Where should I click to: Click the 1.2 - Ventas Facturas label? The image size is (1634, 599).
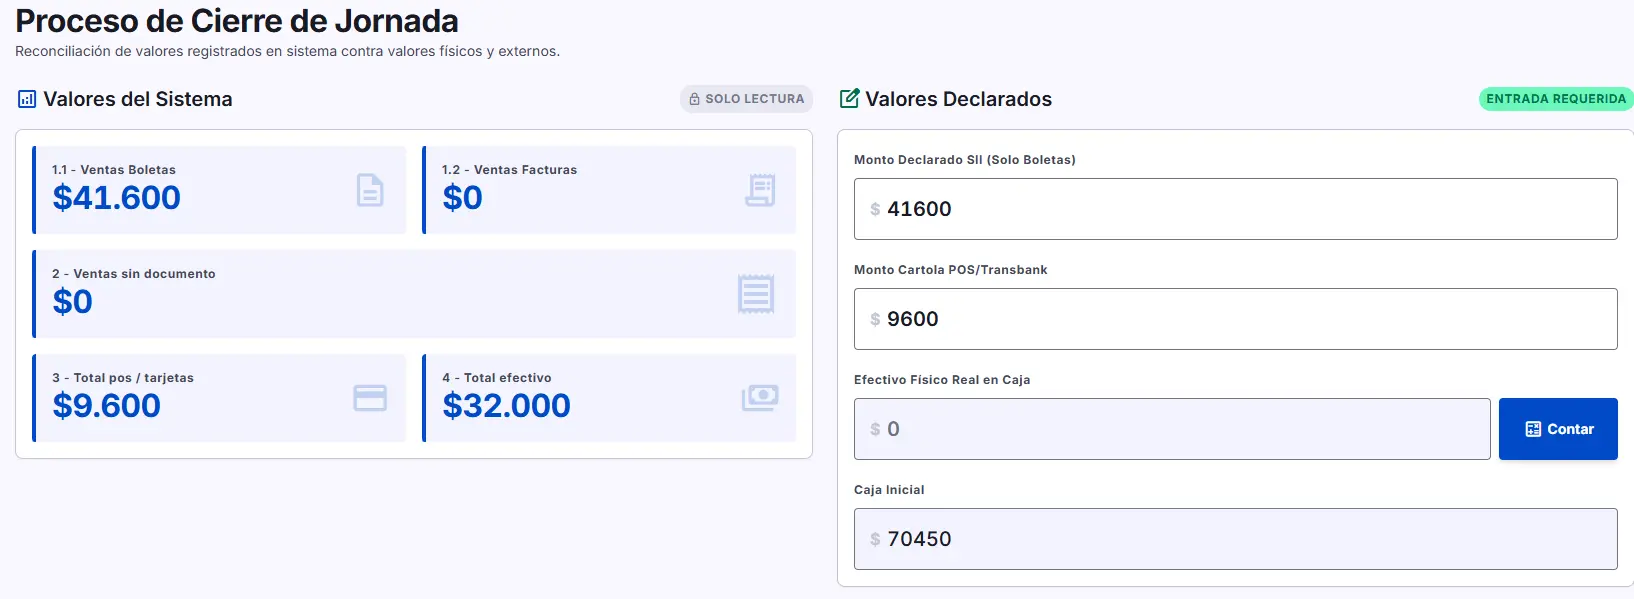[x=510, y=170]
